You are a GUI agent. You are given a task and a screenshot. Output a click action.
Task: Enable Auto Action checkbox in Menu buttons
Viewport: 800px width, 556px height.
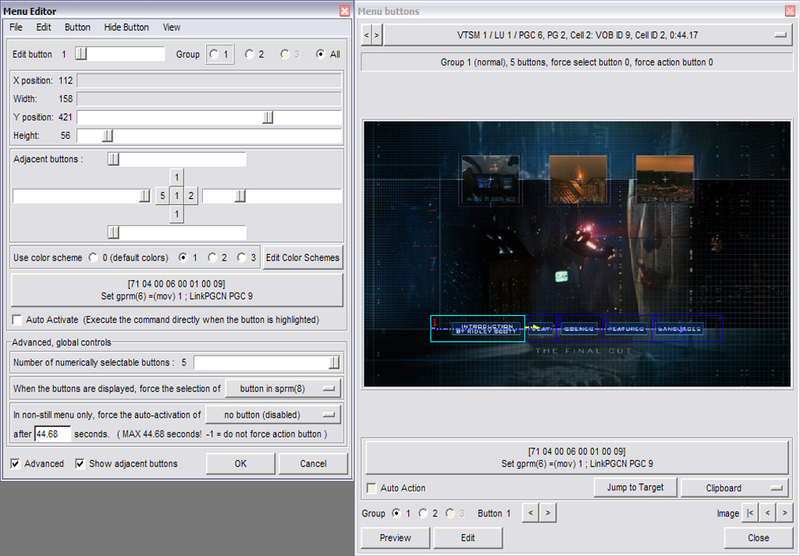click(371, 488)
